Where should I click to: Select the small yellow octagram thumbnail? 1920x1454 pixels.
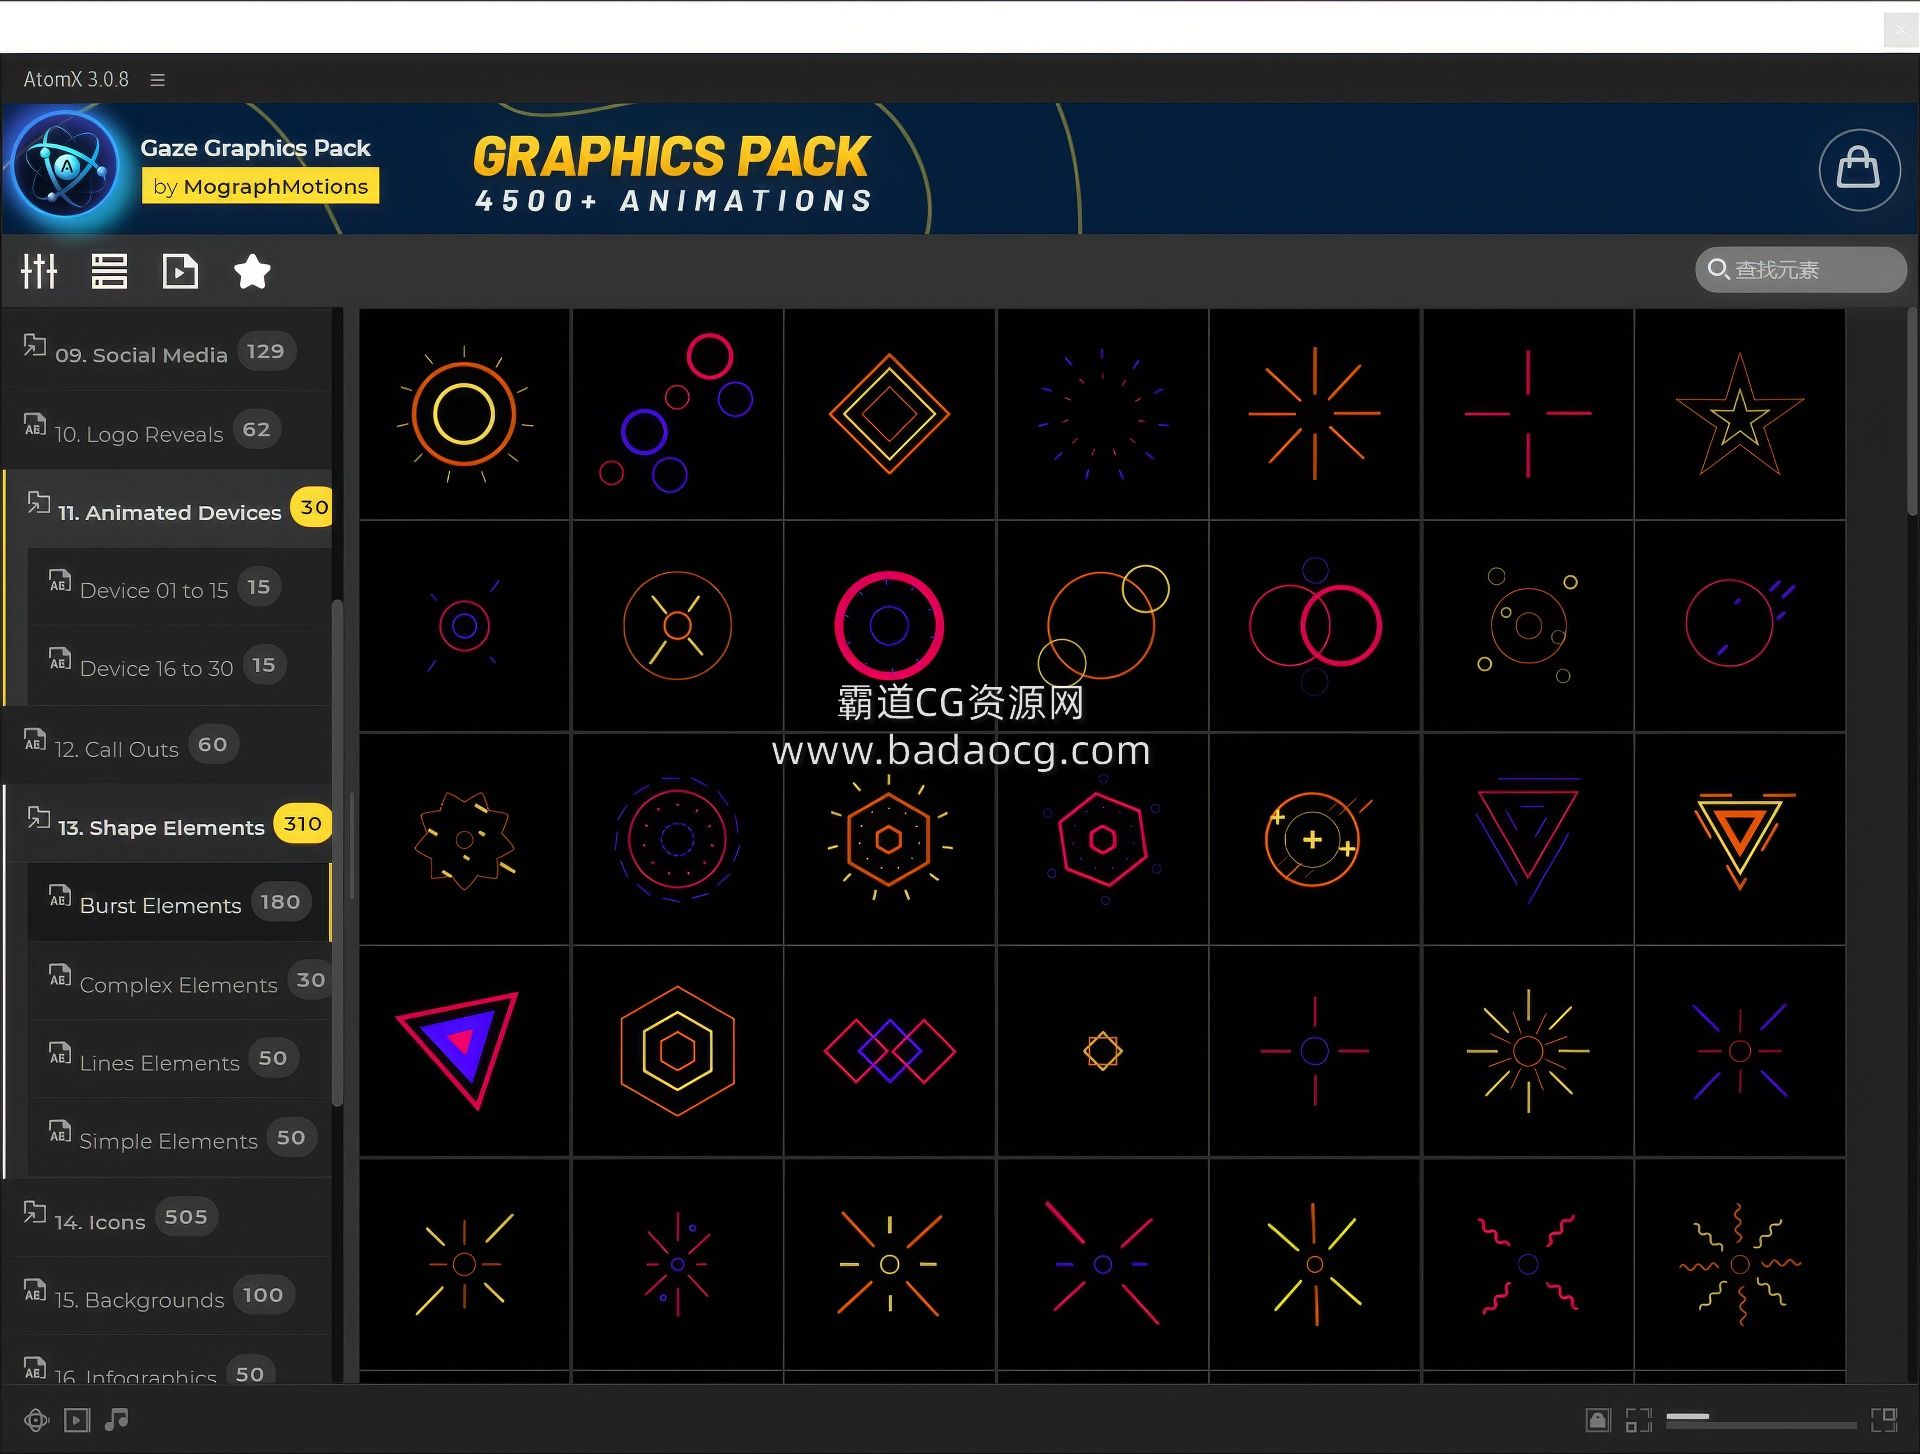(x=1102, y=1051)
